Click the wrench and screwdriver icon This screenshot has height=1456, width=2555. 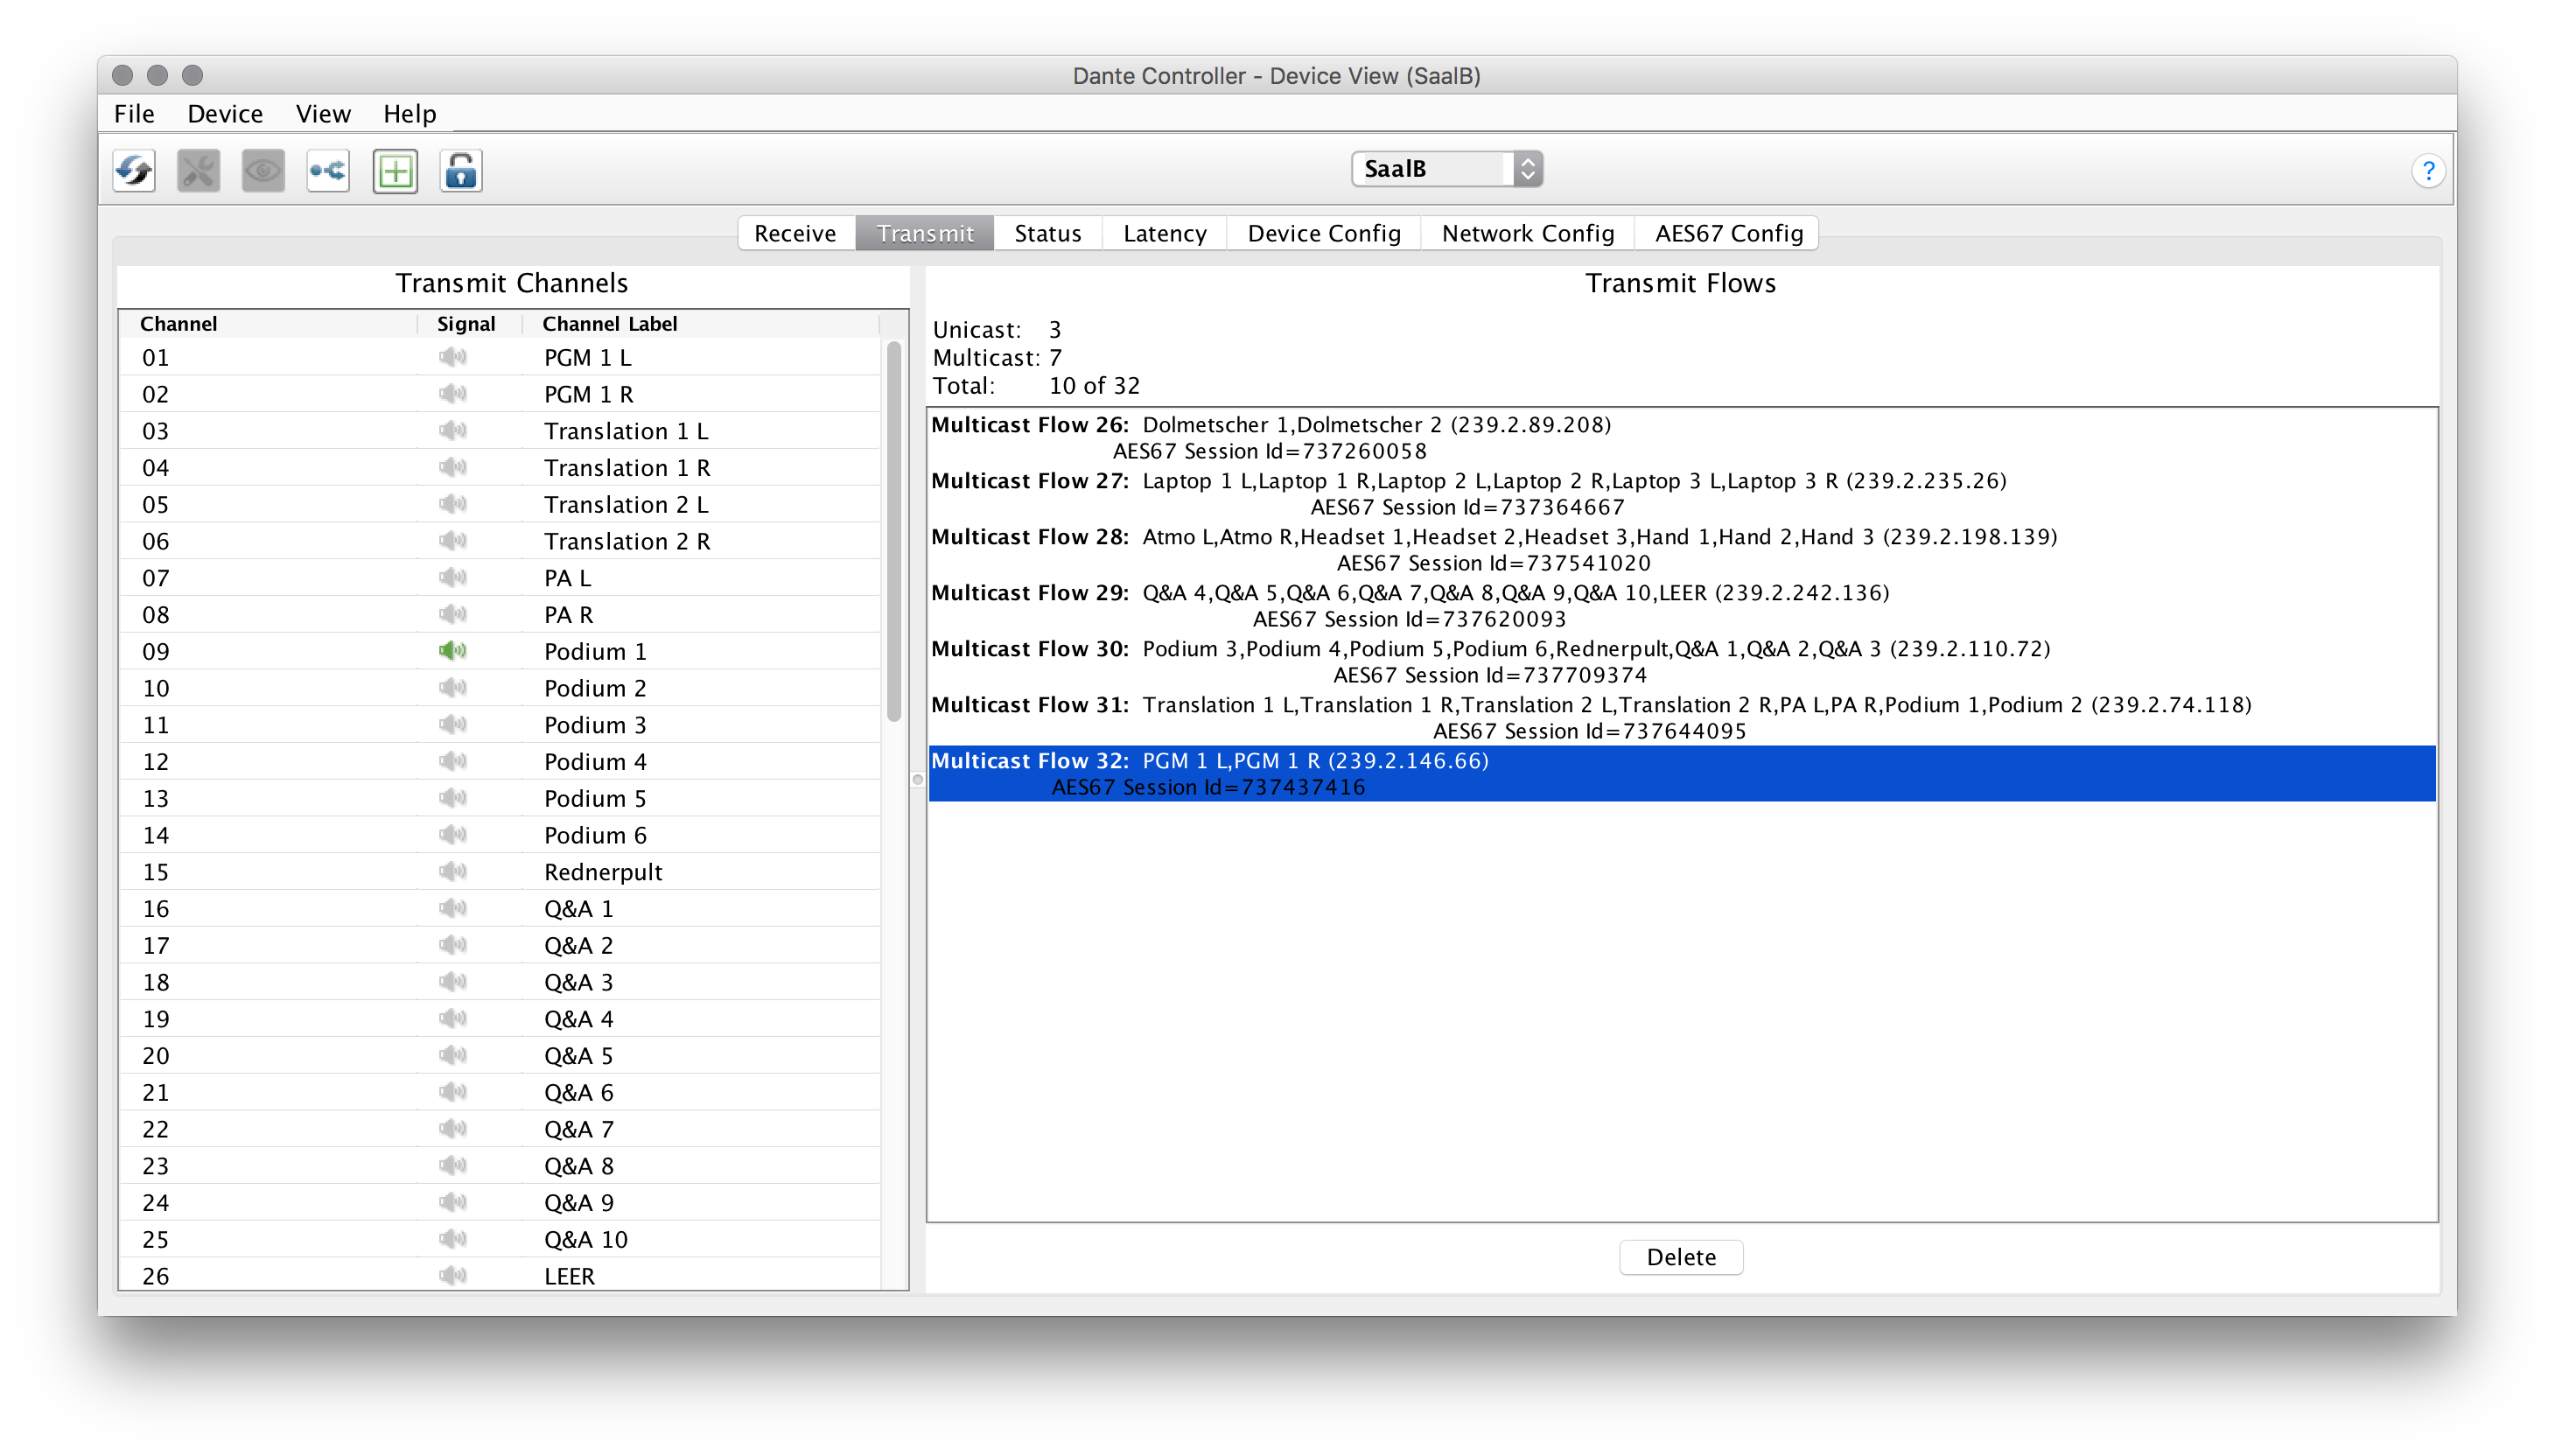pos(198,171)
